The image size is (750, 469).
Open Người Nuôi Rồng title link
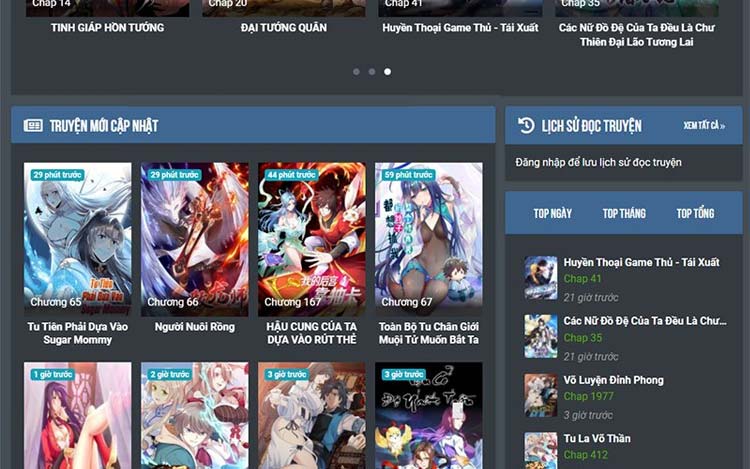[194, 327]
